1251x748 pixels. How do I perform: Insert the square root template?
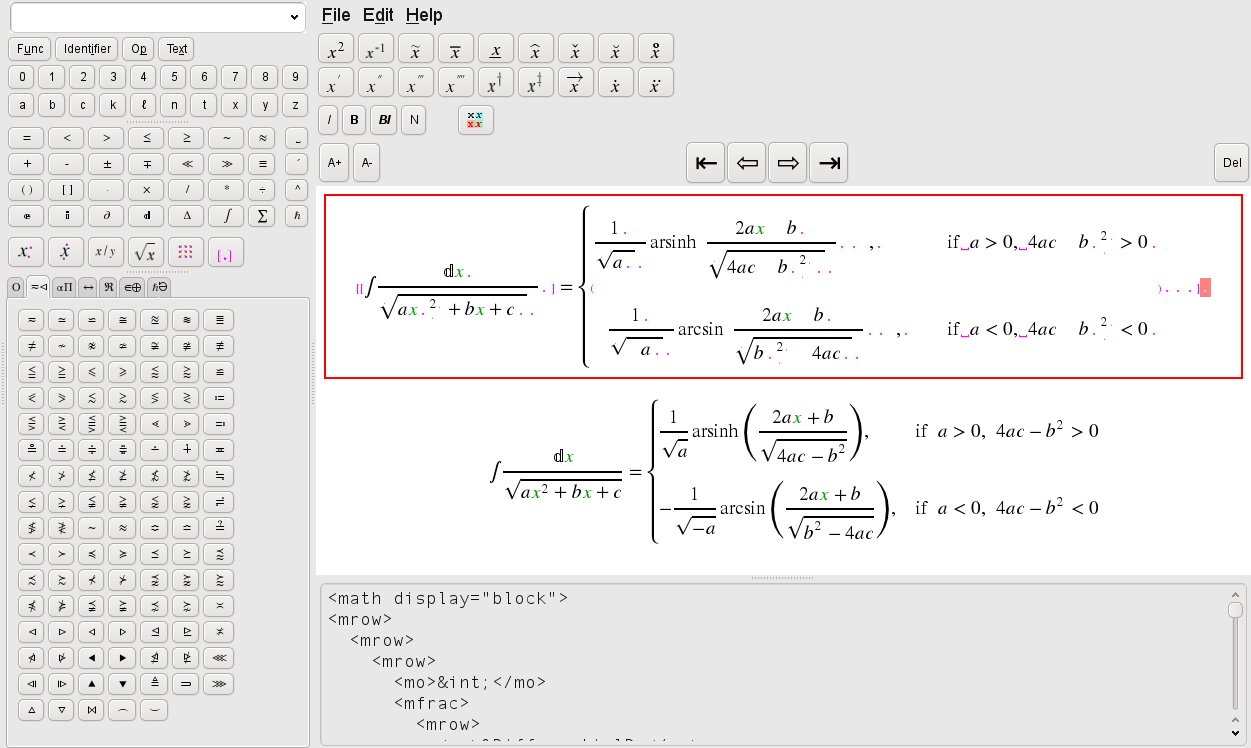pos(145,252)
